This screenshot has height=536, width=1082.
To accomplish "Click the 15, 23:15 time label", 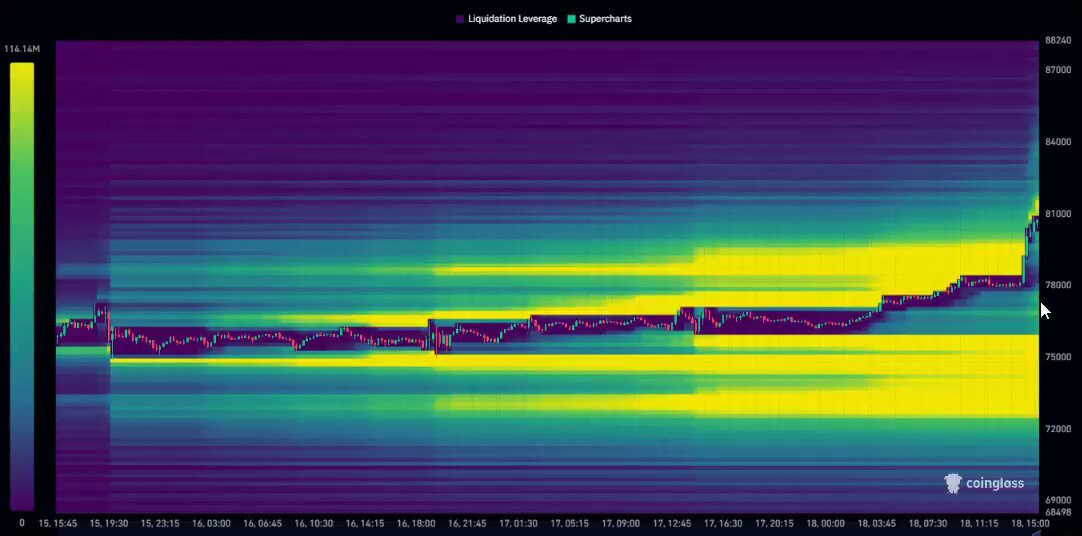I will click(x=160, y=524).
